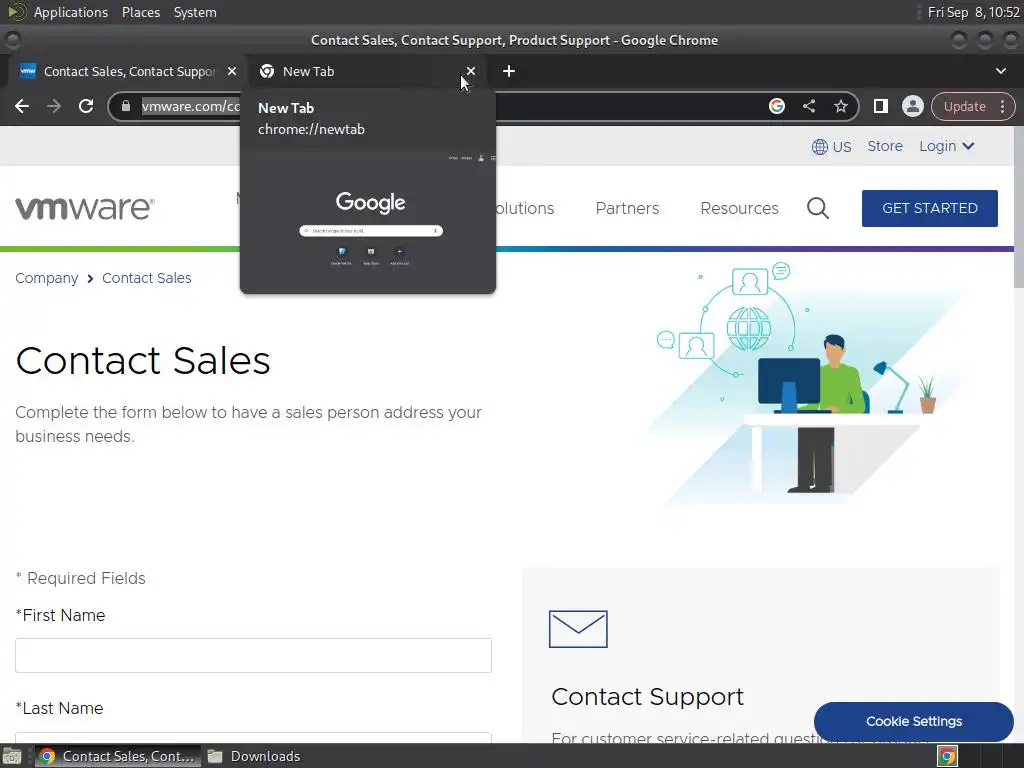This screenshot has height=768, width=1024.
Task: Click the GNOME menu icon beside Applications
Action: [16, 12]
